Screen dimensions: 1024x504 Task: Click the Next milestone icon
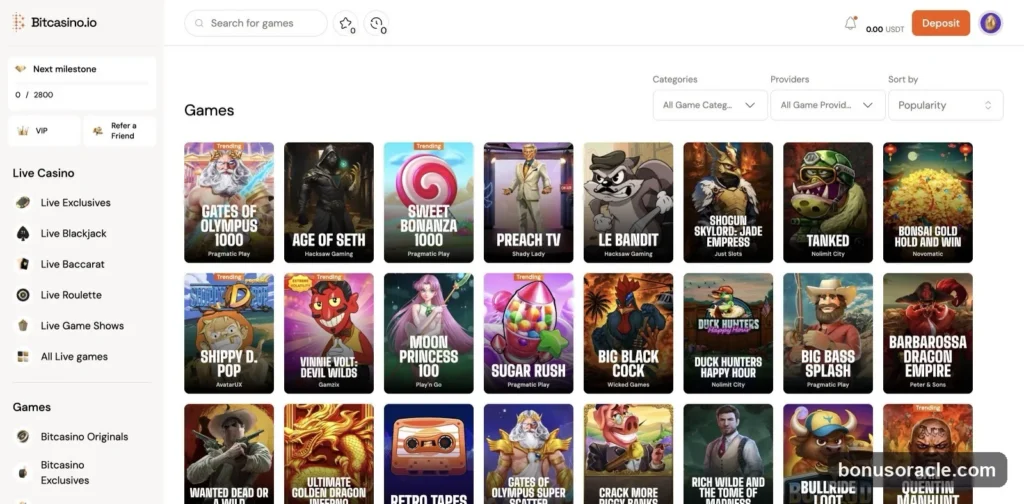21,69
